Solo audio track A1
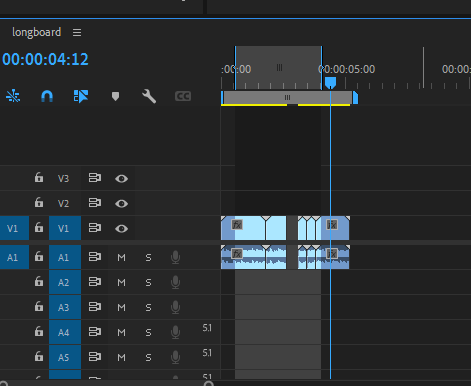 (x=148, y=257)
